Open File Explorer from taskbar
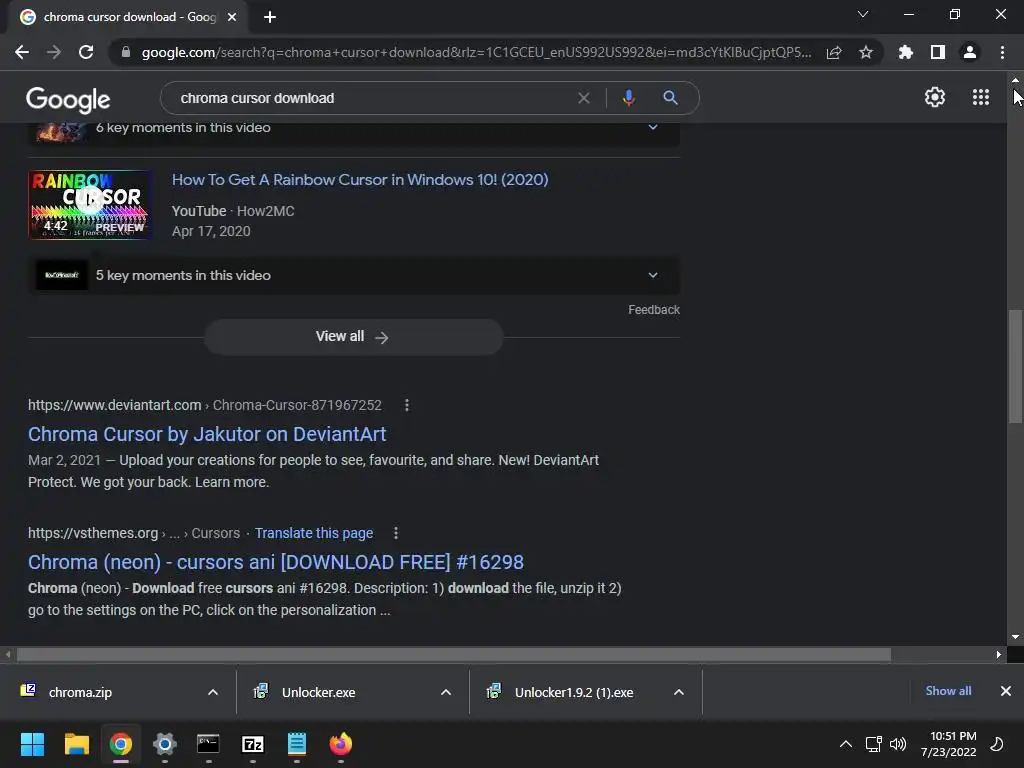The width and height of the screenshot is (1024, 768). [x=76, y=744]
